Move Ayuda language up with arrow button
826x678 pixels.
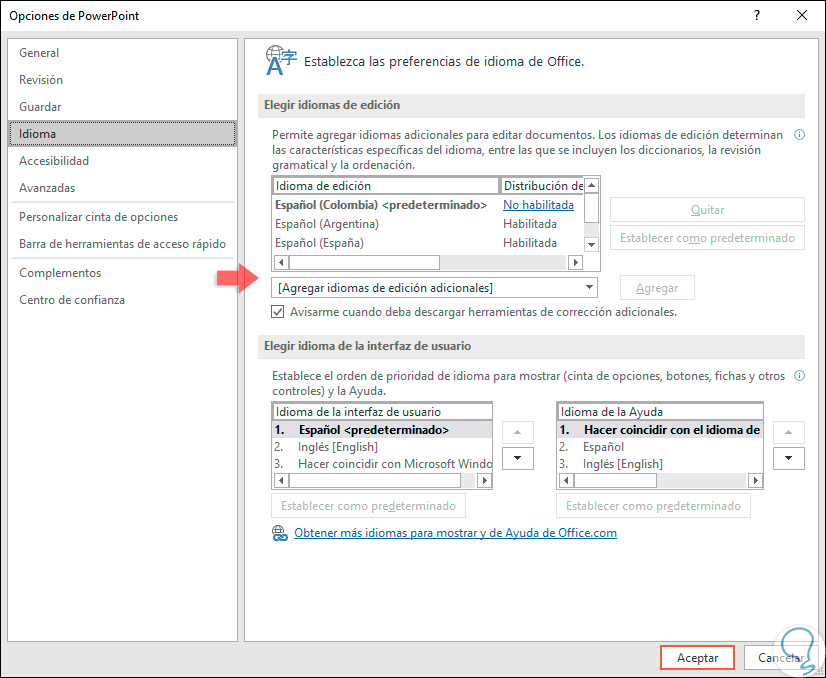point(789,433)
